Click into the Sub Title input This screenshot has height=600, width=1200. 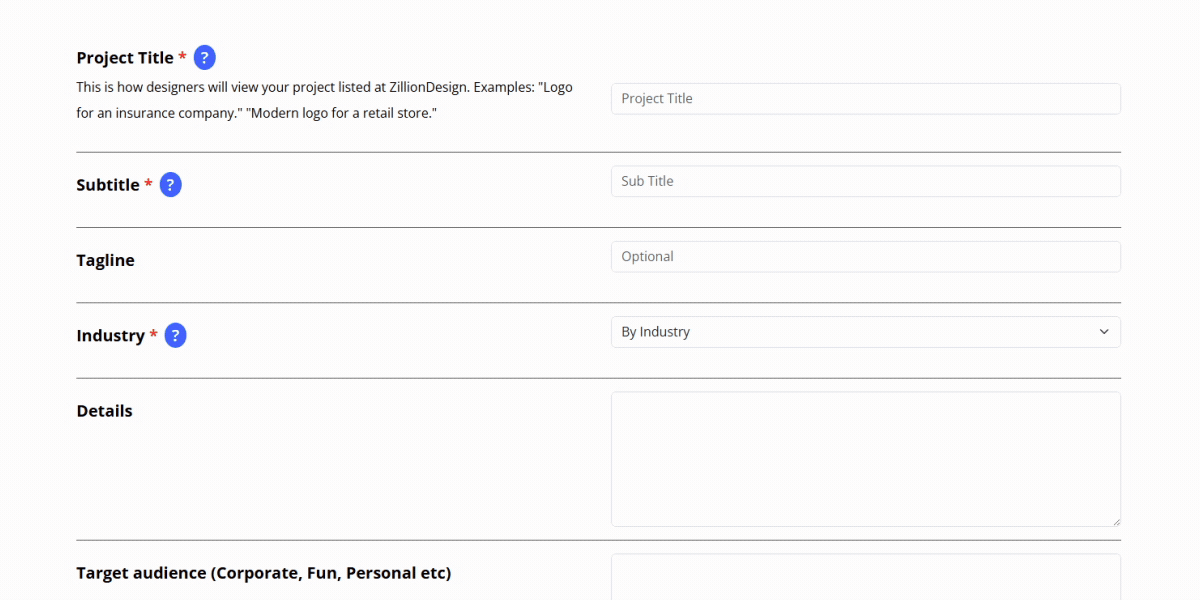tap(865, 181)
